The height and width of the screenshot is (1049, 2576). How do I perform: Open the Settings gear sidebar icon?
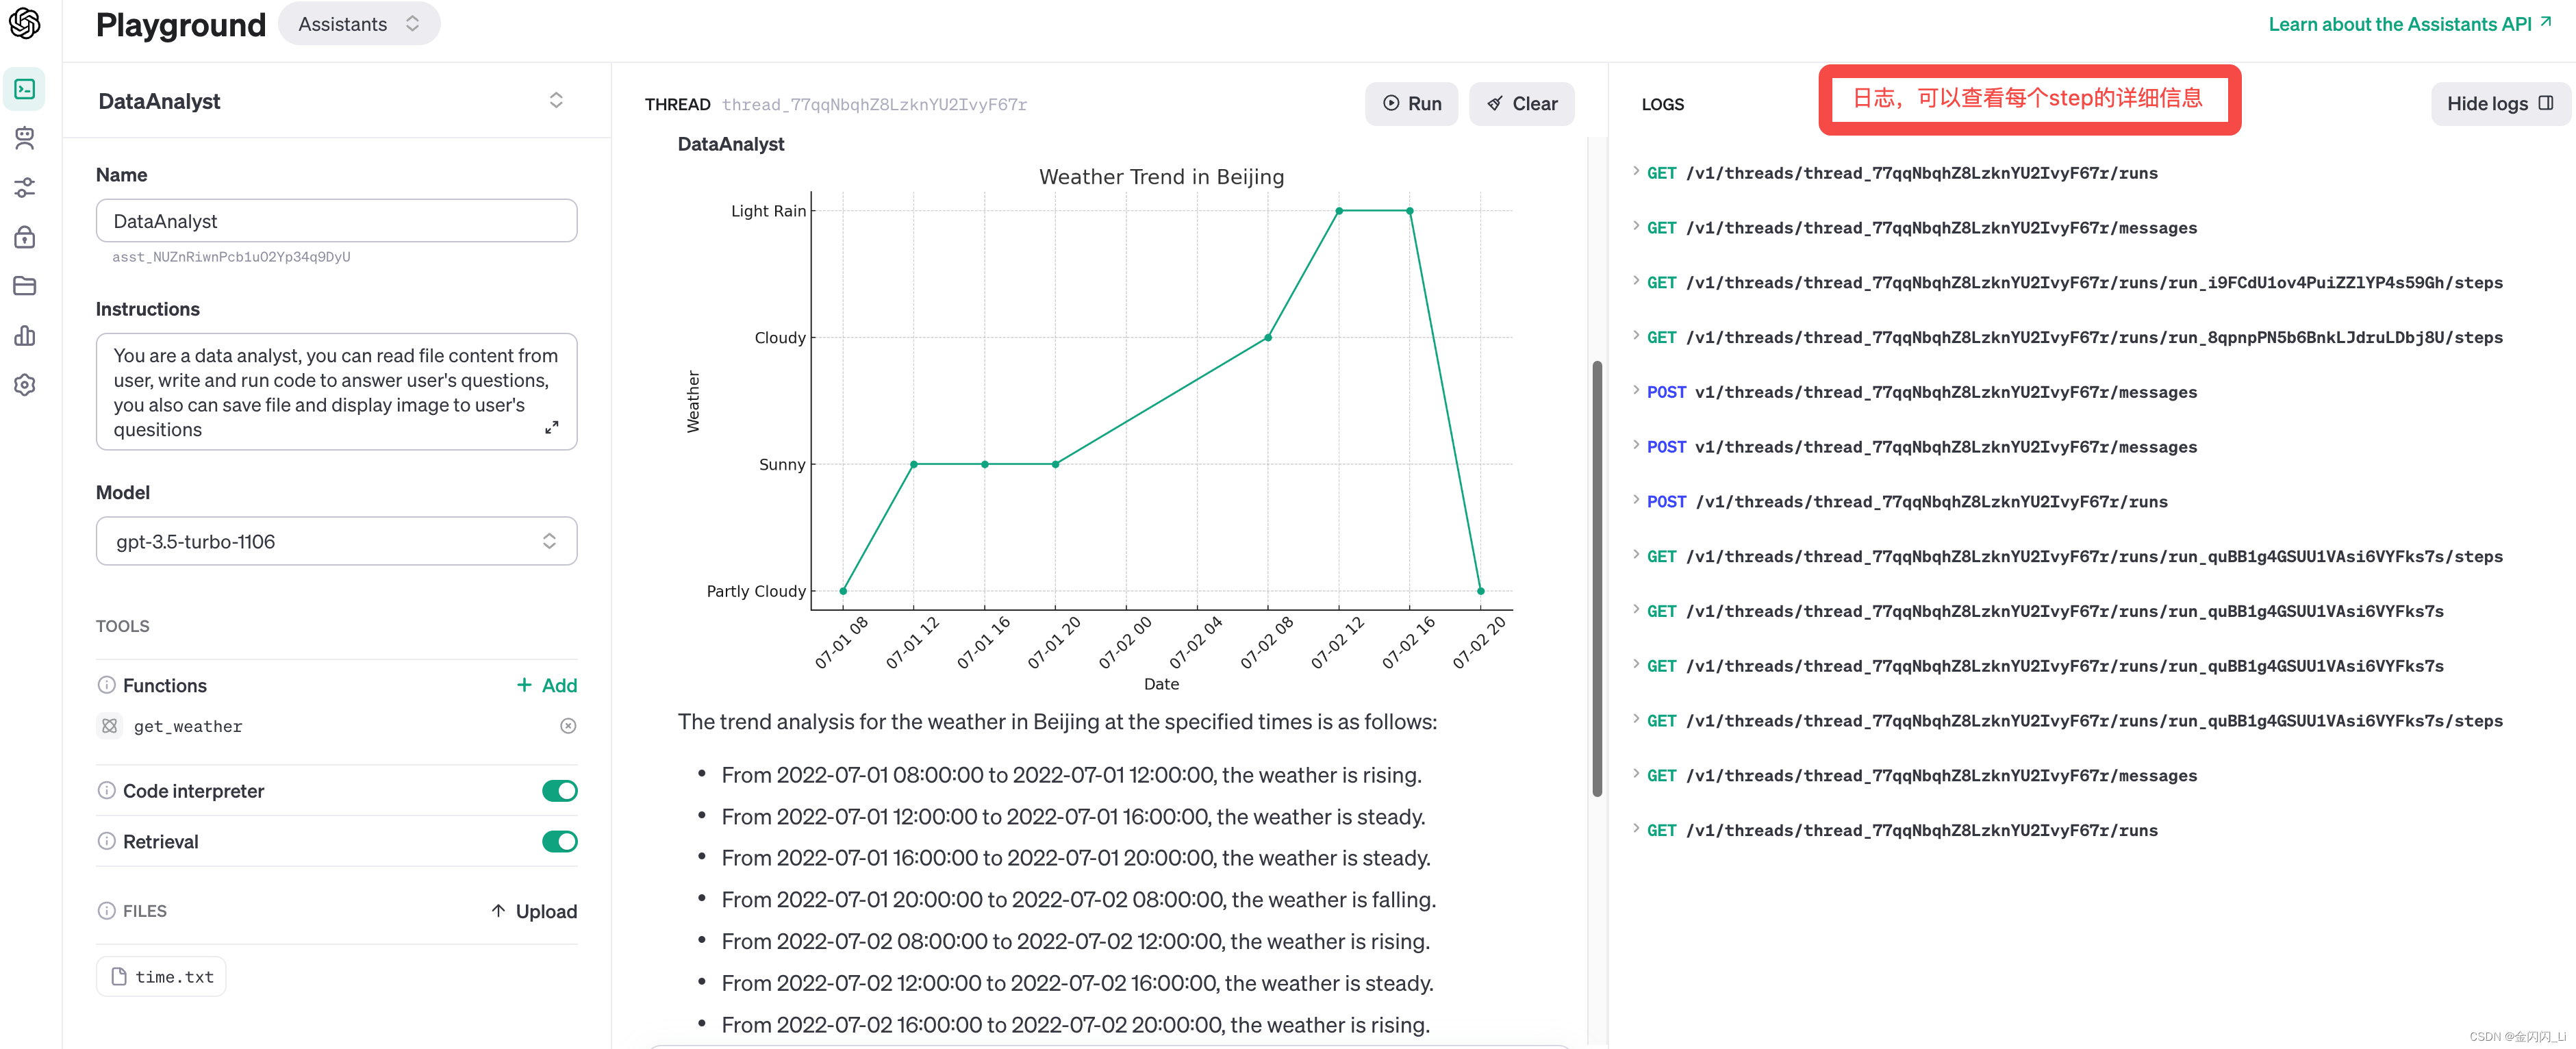tap(25, 385)
